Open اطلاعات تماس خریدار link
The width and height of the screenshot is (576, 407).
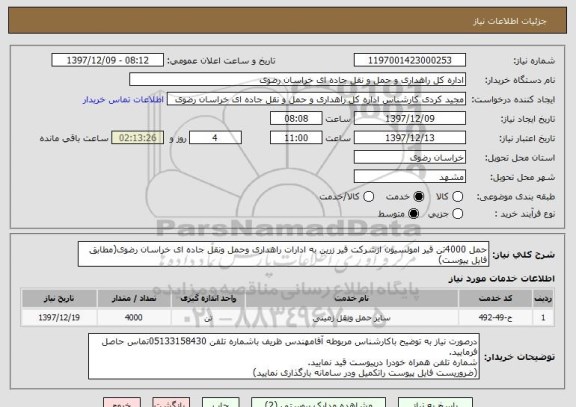pyautogui.click(x=123, y=100)
